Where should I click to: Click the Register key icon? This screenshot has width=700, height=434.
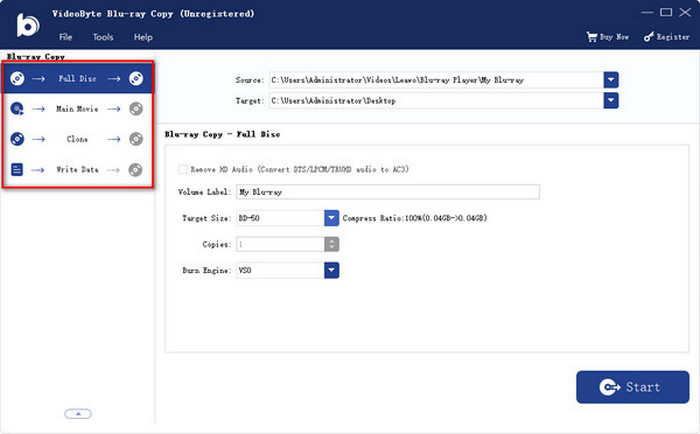pos(649,37)
